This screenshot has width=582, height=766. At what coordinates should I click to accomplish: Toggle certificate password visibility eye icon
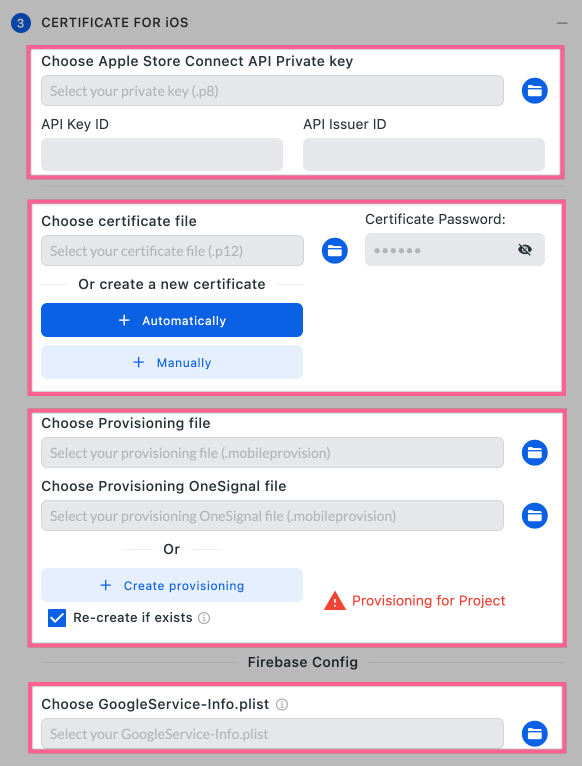pos(525,250)
